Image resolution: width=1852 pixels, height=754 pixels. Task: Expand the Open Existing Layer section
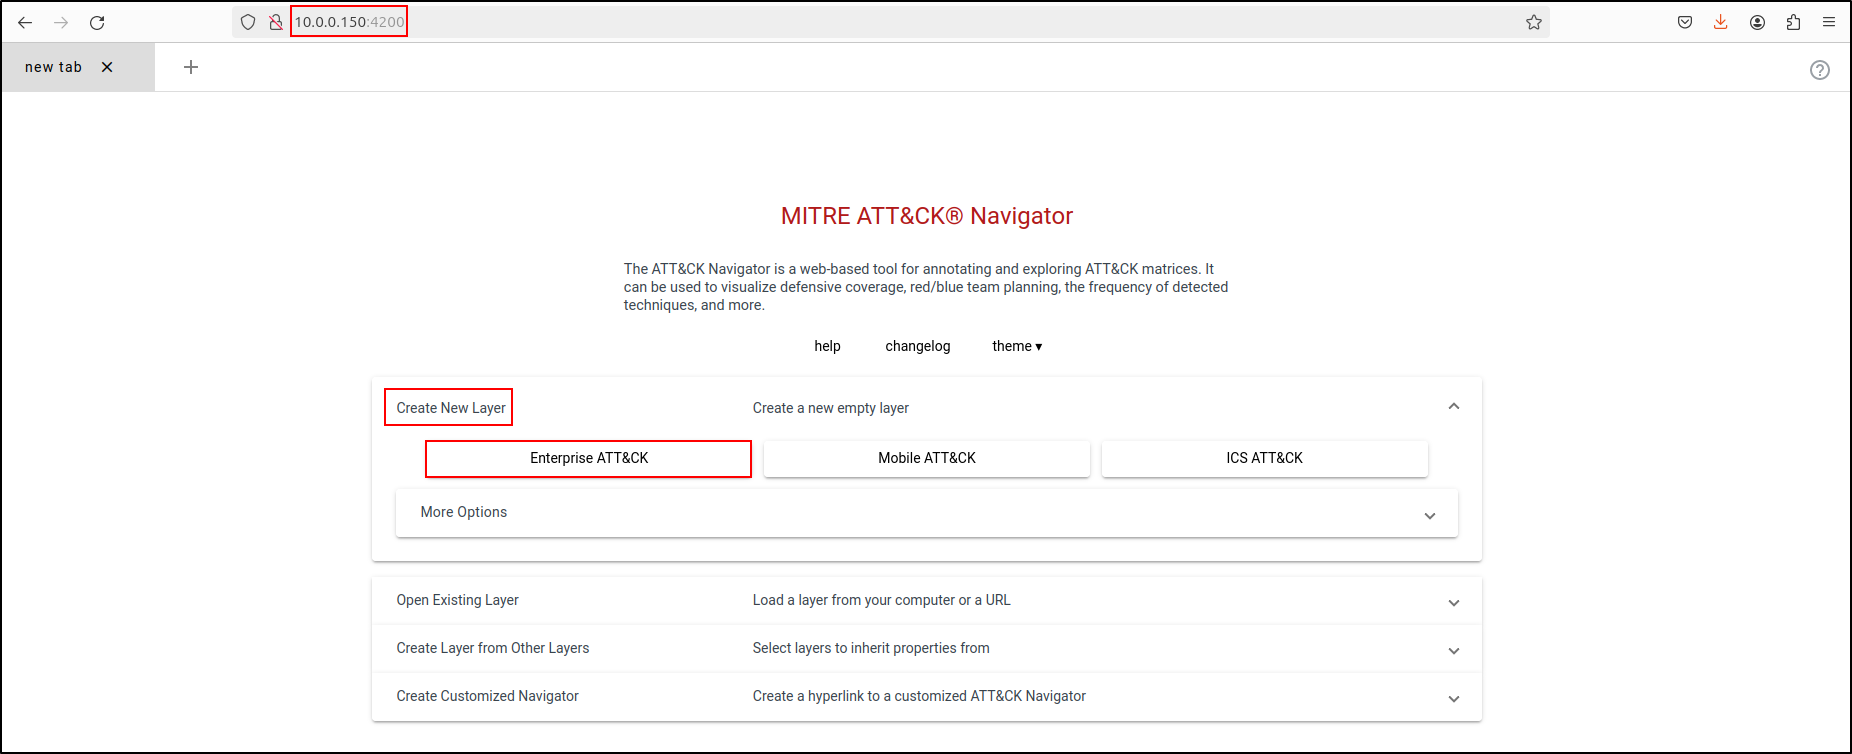pyautogui.click(x=927, y=601)
